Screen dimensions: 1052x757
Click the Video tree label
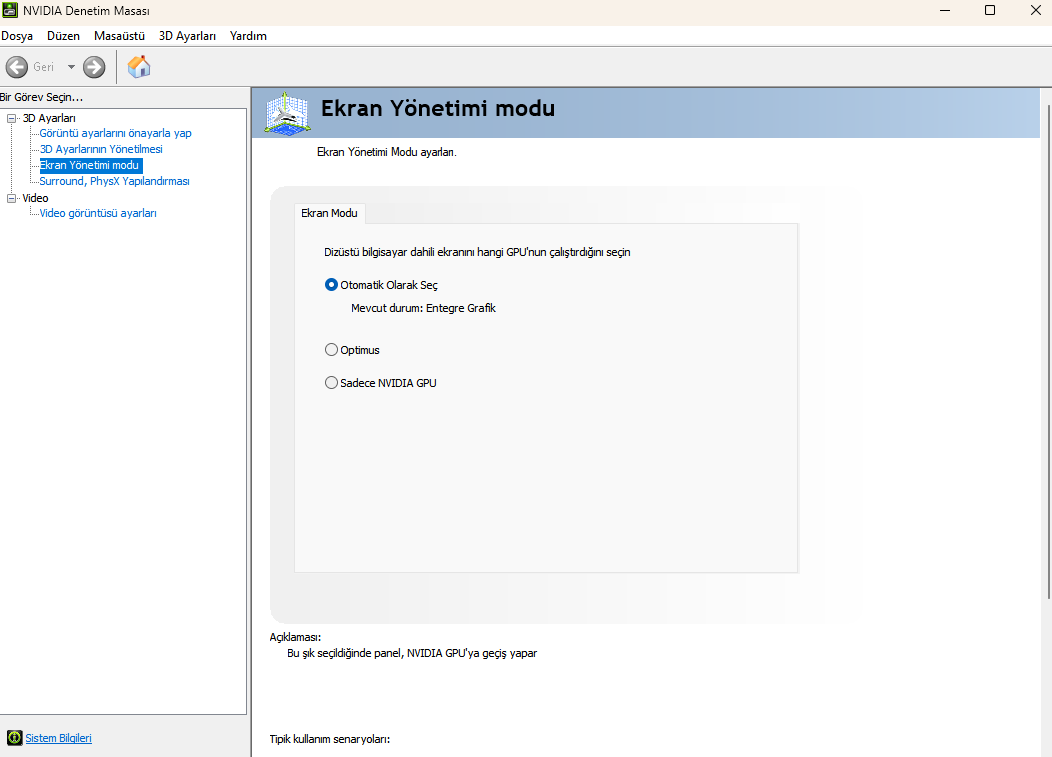(x=36, y=198)
